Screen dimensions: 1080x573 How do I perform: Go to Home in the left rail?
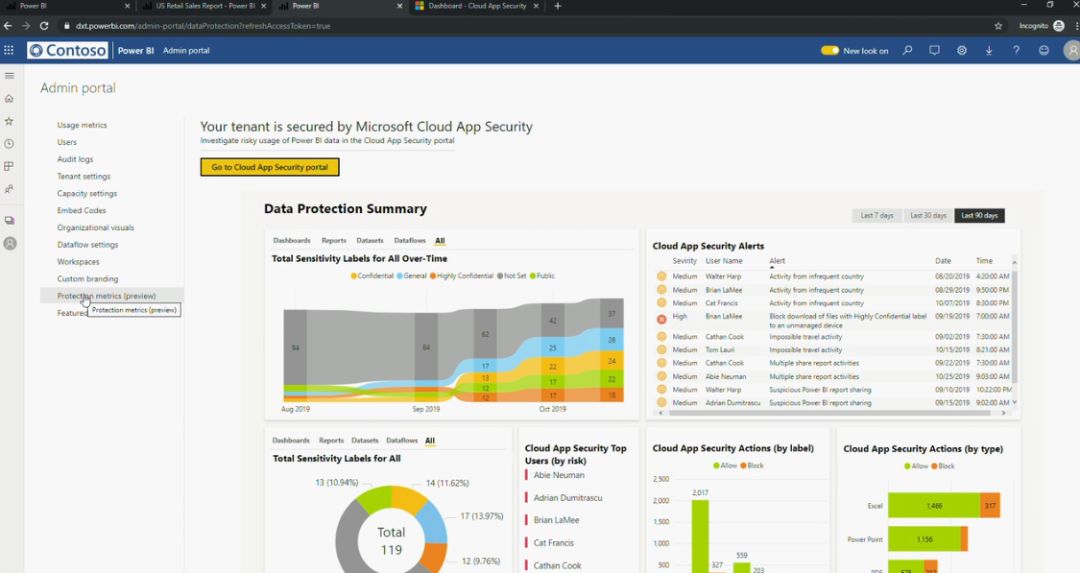click(x=10, y=98)
